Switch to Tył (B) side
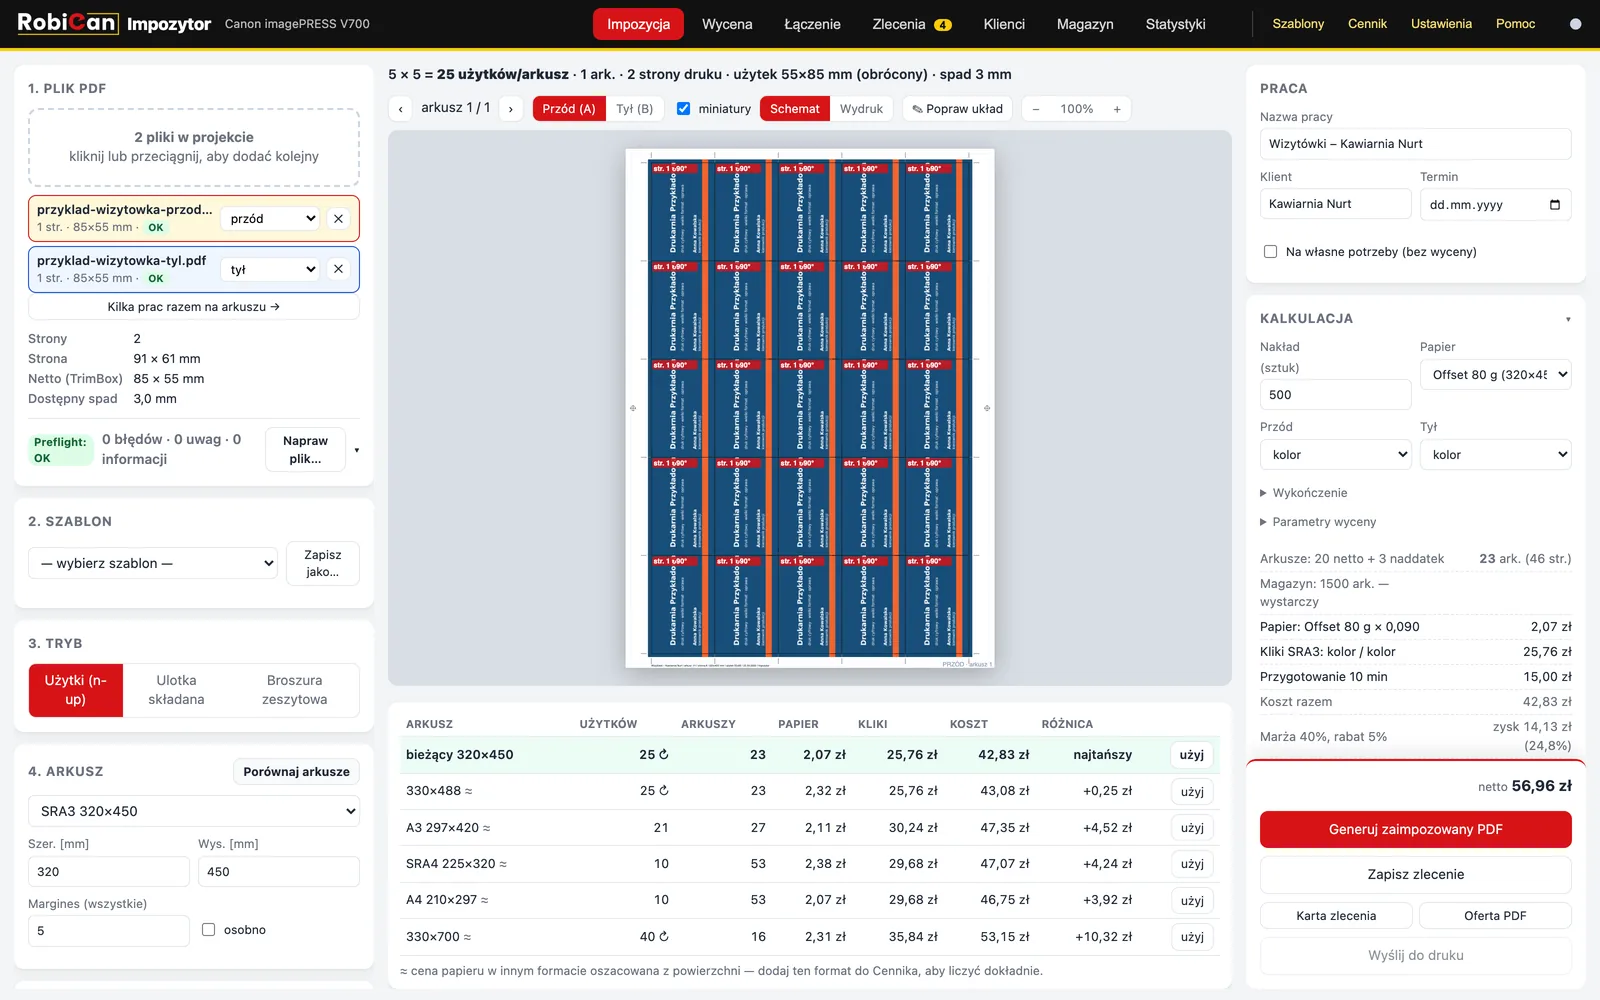1600x1000 pixels. 634,109
